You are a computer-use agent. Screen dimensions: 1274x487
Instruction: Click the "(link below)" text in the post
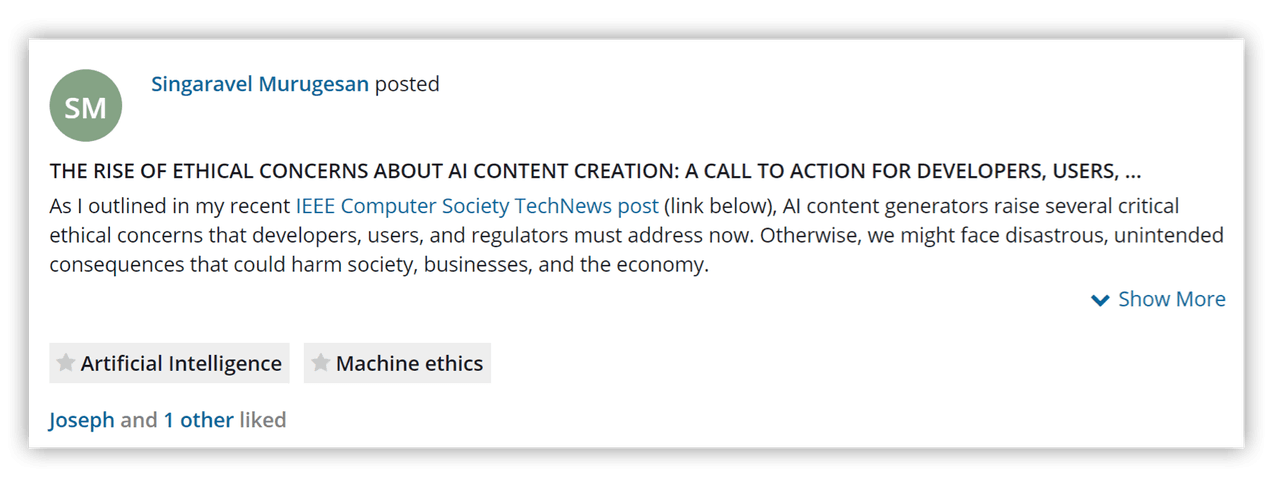(x=719, y=207)
